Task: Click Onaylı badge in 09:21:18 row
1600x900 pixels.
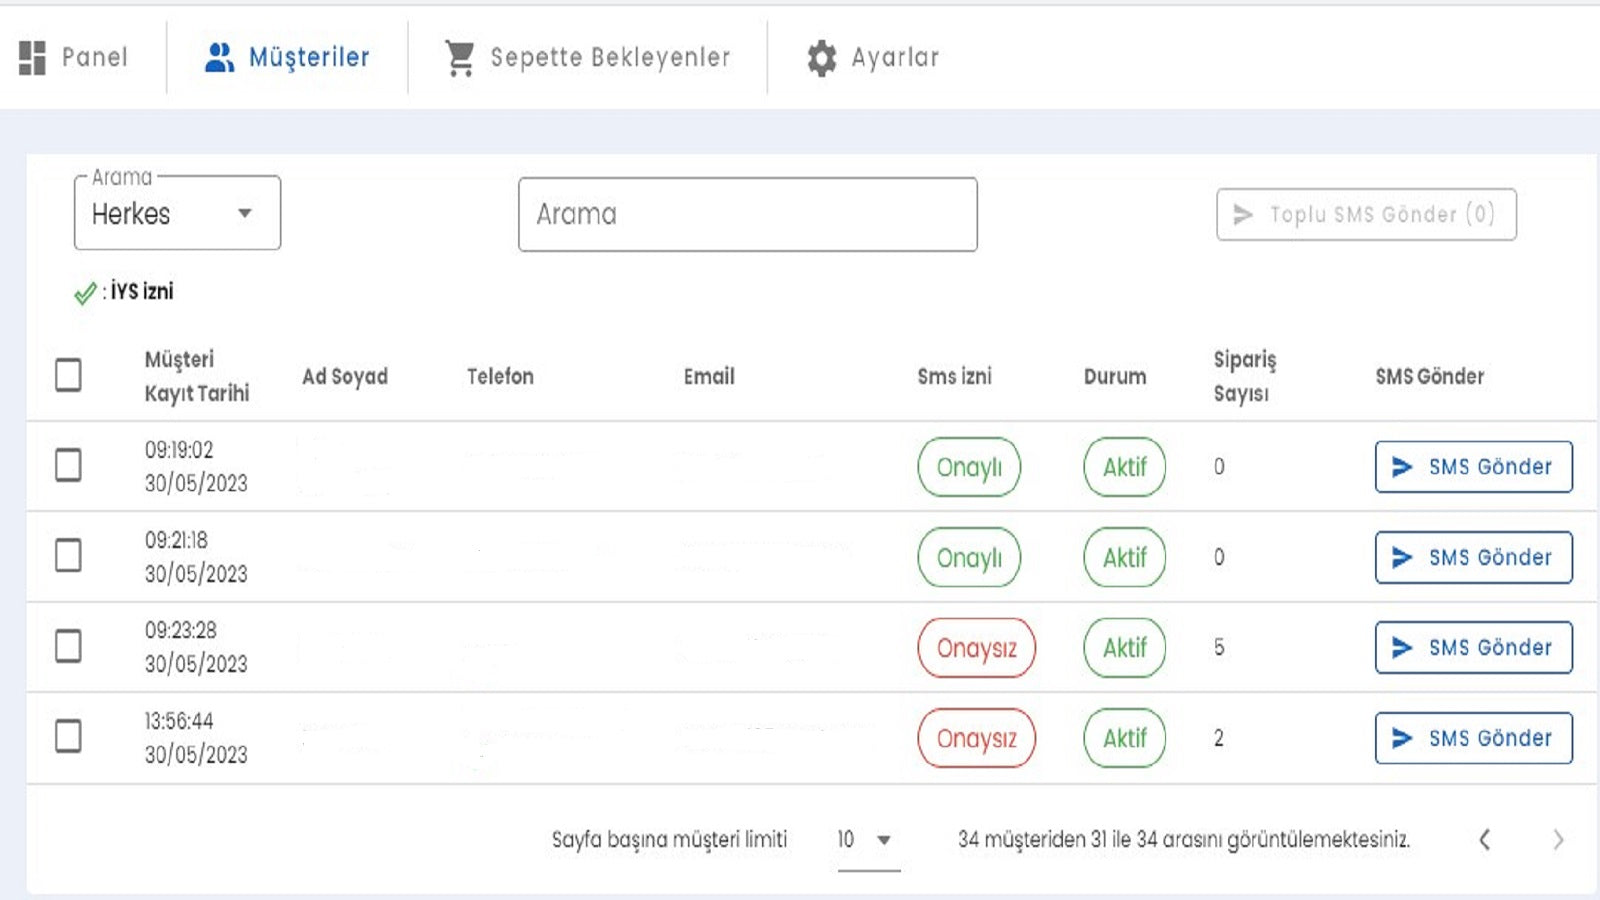Action: click(969, 557)
